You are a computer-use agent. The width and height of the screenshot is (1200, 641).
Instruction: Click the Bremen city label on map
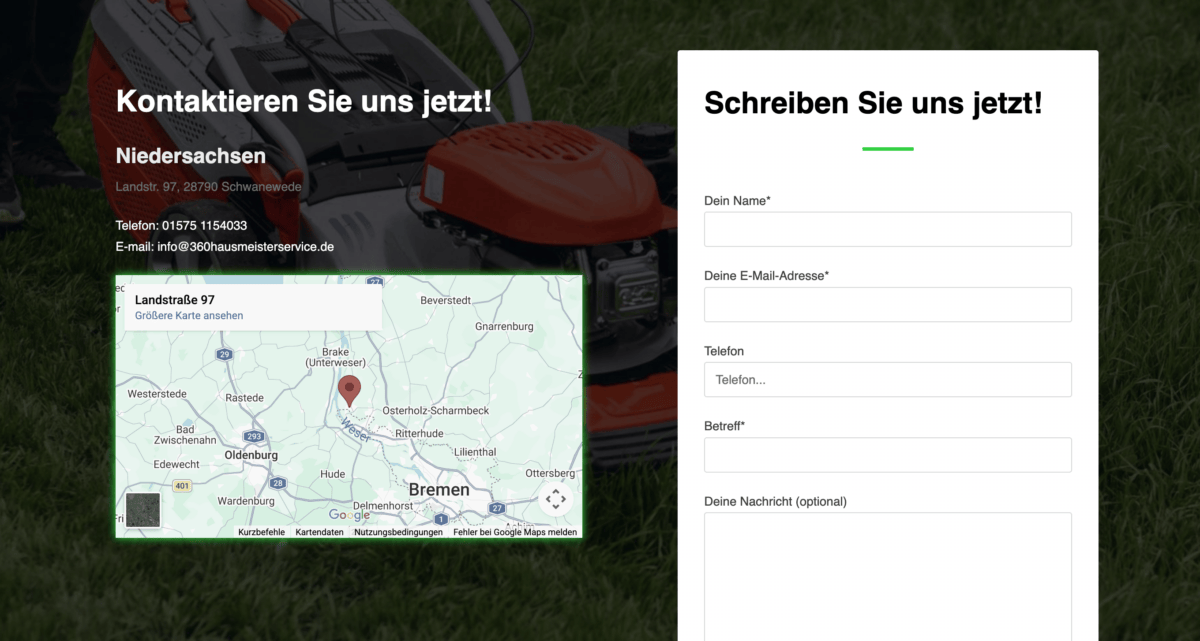click(439, 490)
